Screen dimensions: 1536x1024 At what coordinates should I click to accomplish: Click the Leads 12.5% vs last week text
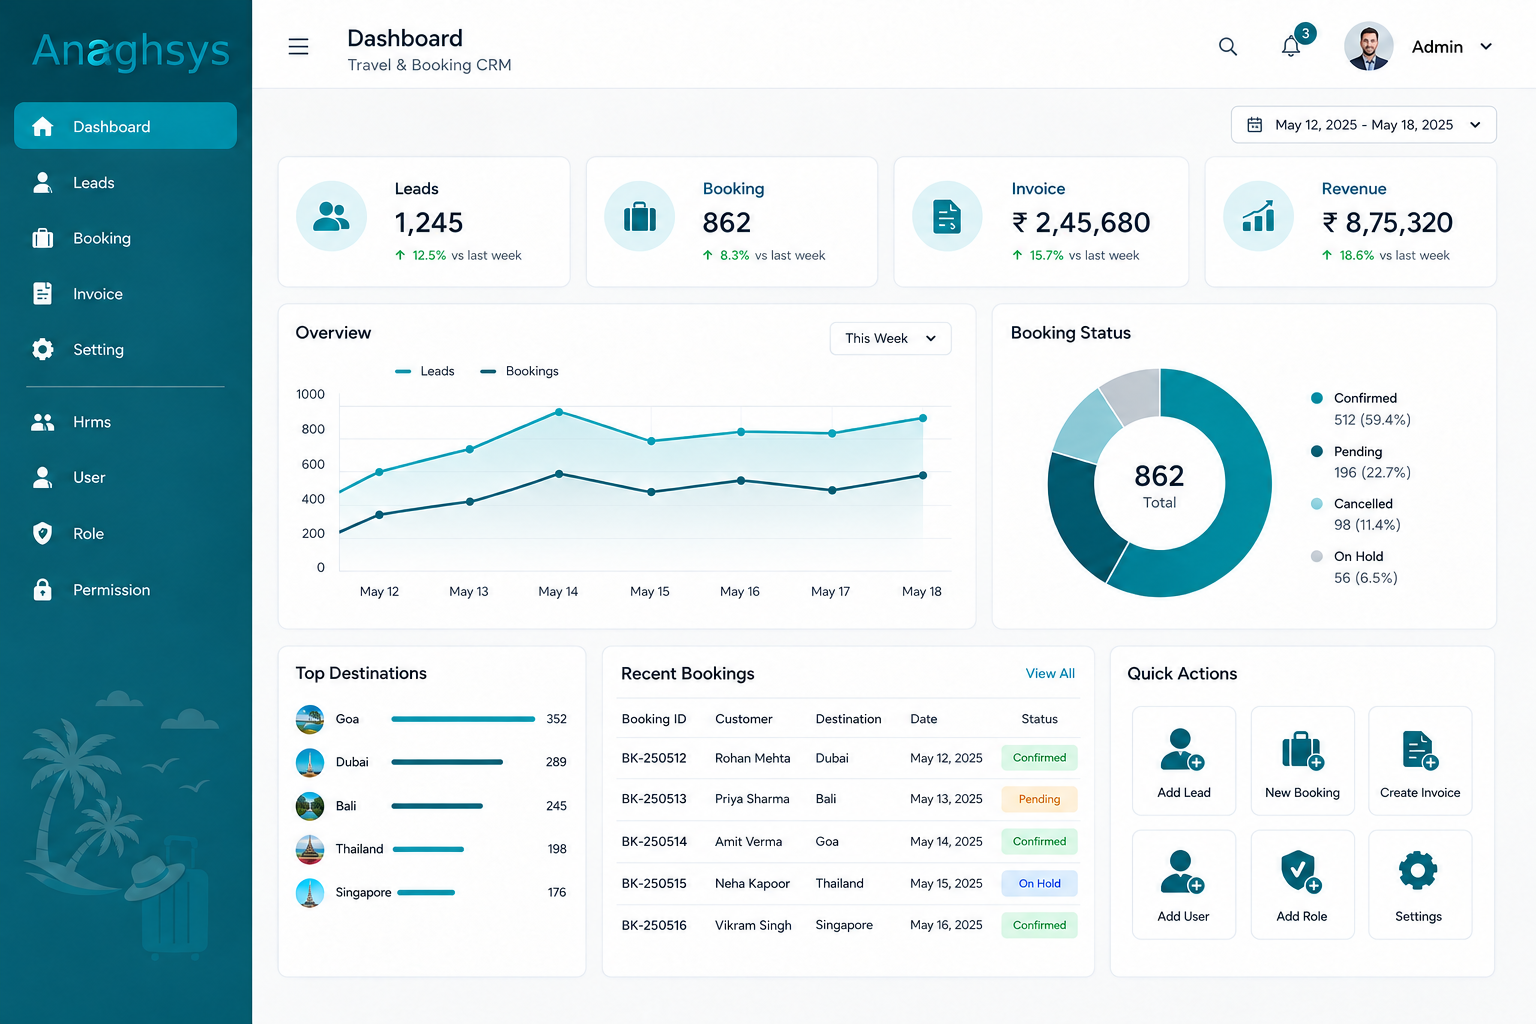coord(458,256)
